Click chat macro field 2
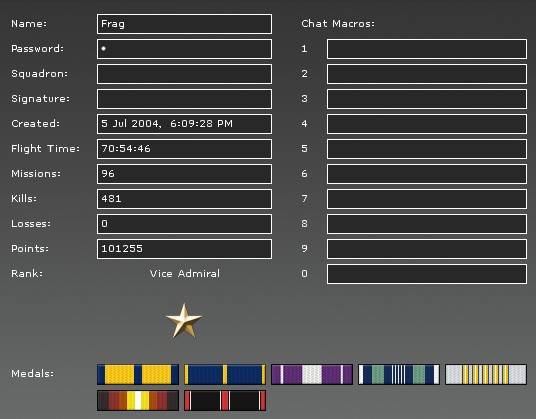 [427, 74]
